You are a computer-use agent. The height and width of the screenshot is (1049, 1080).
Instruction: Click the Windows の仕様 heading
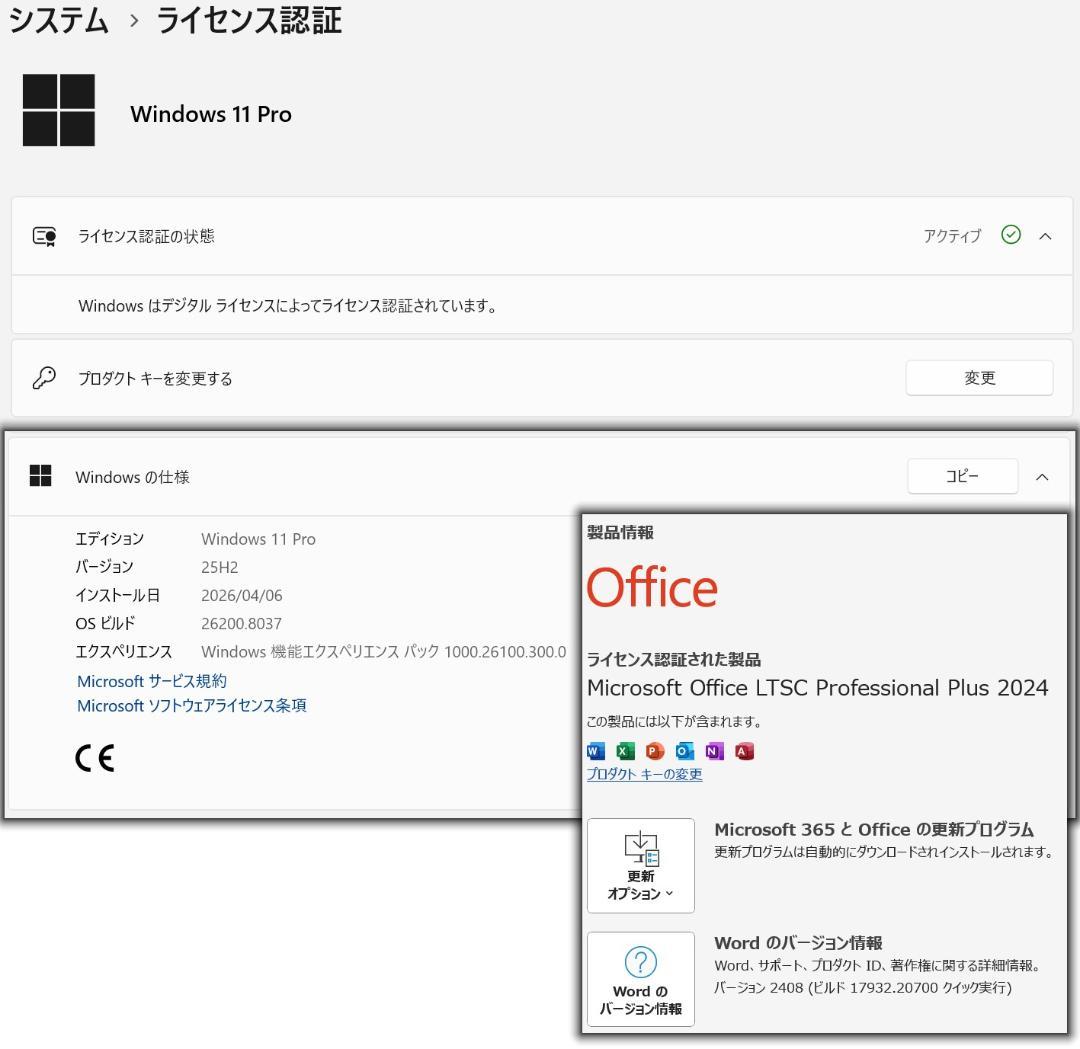[132, 477]
